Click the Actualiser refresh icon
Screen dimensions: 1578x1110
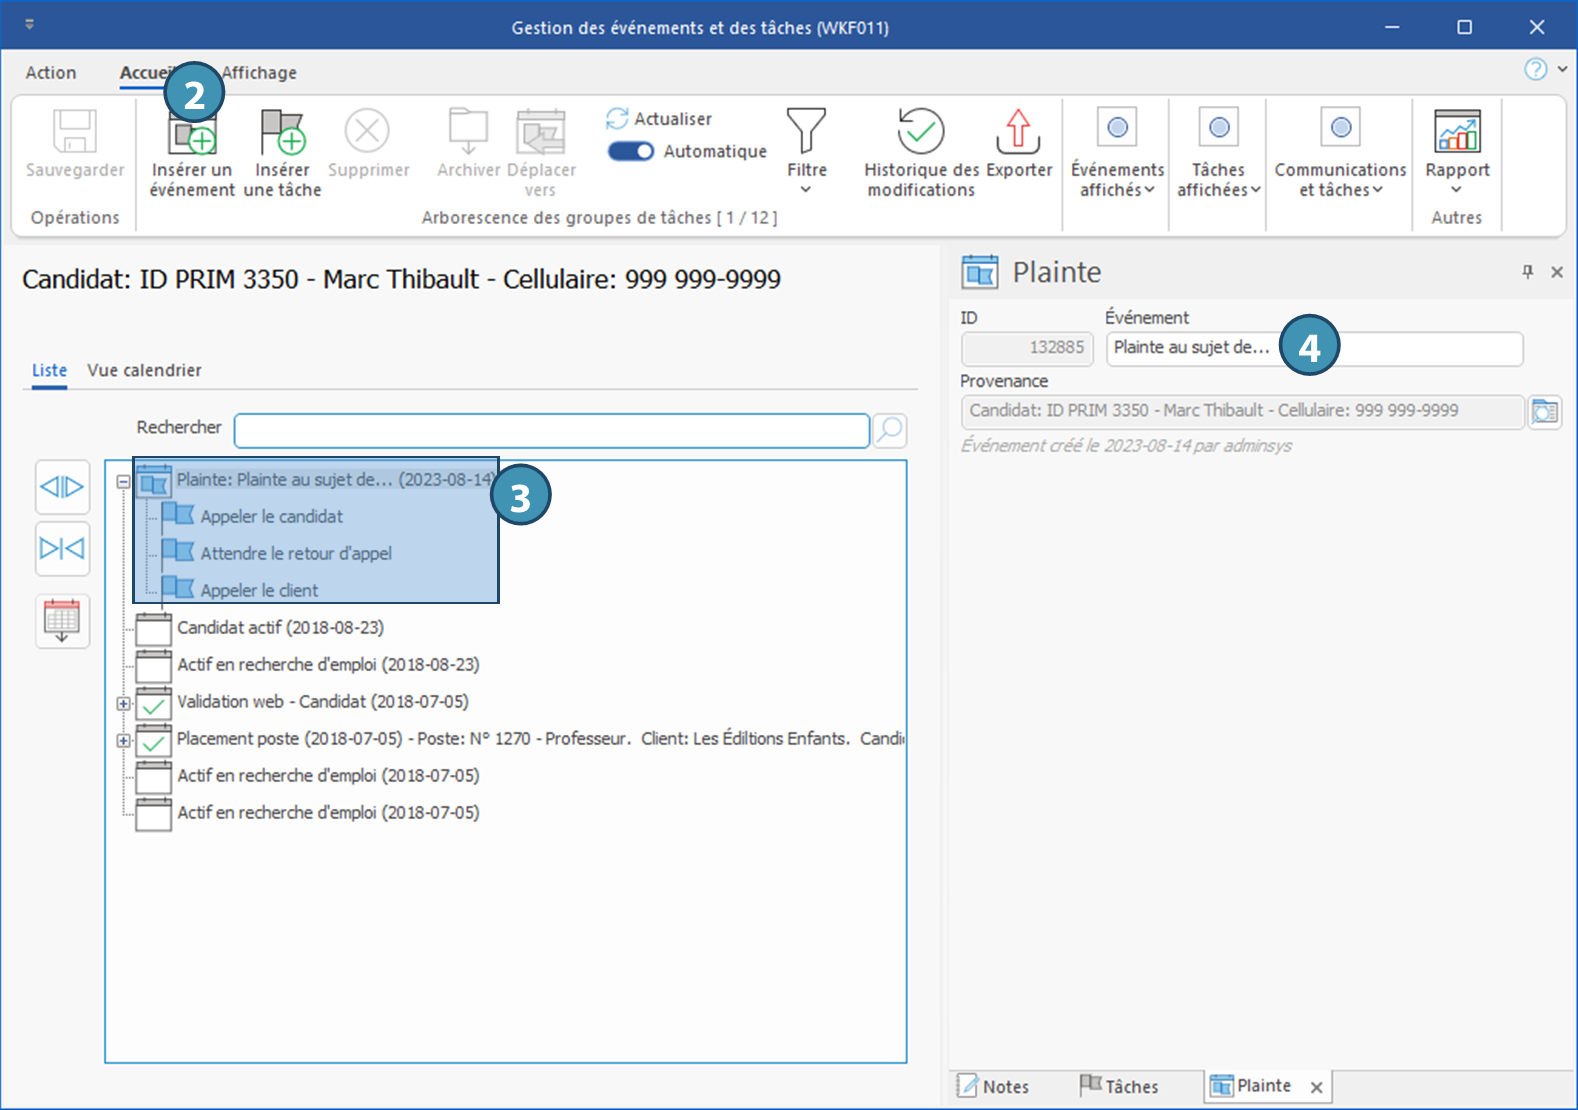[617, 119]
